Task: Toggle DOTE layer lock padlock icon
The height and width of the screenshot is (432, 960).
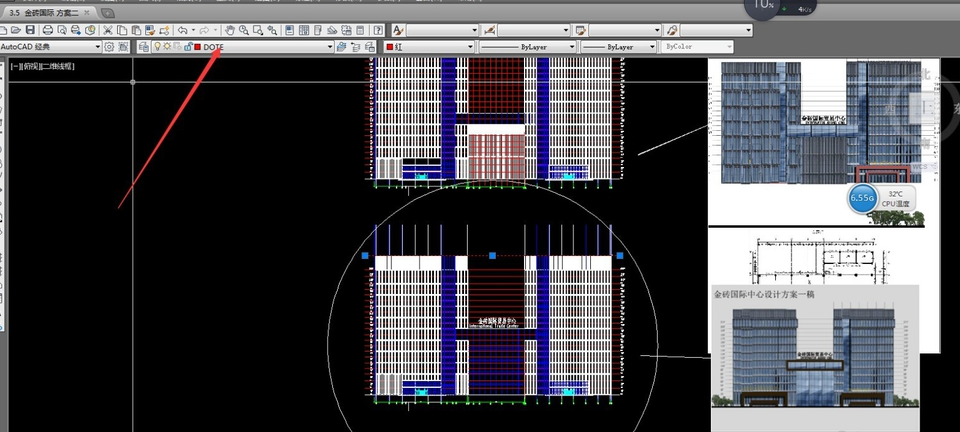Action: pos(187,47)
